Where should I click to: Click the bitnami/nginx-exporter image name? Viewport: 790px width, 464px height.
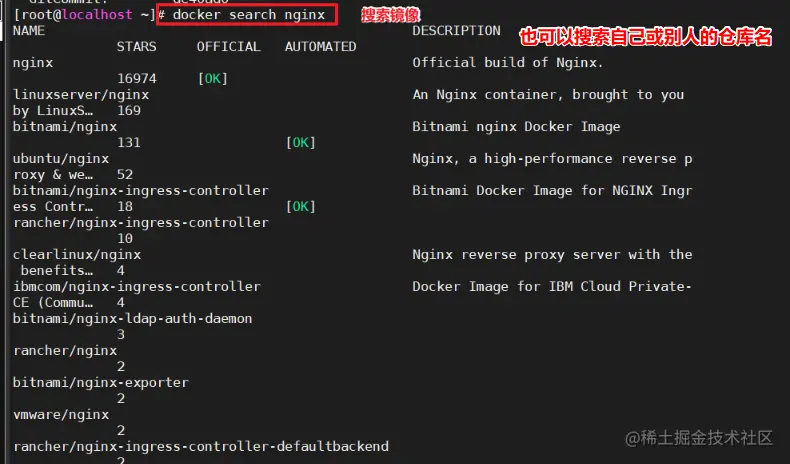(101, 383)
